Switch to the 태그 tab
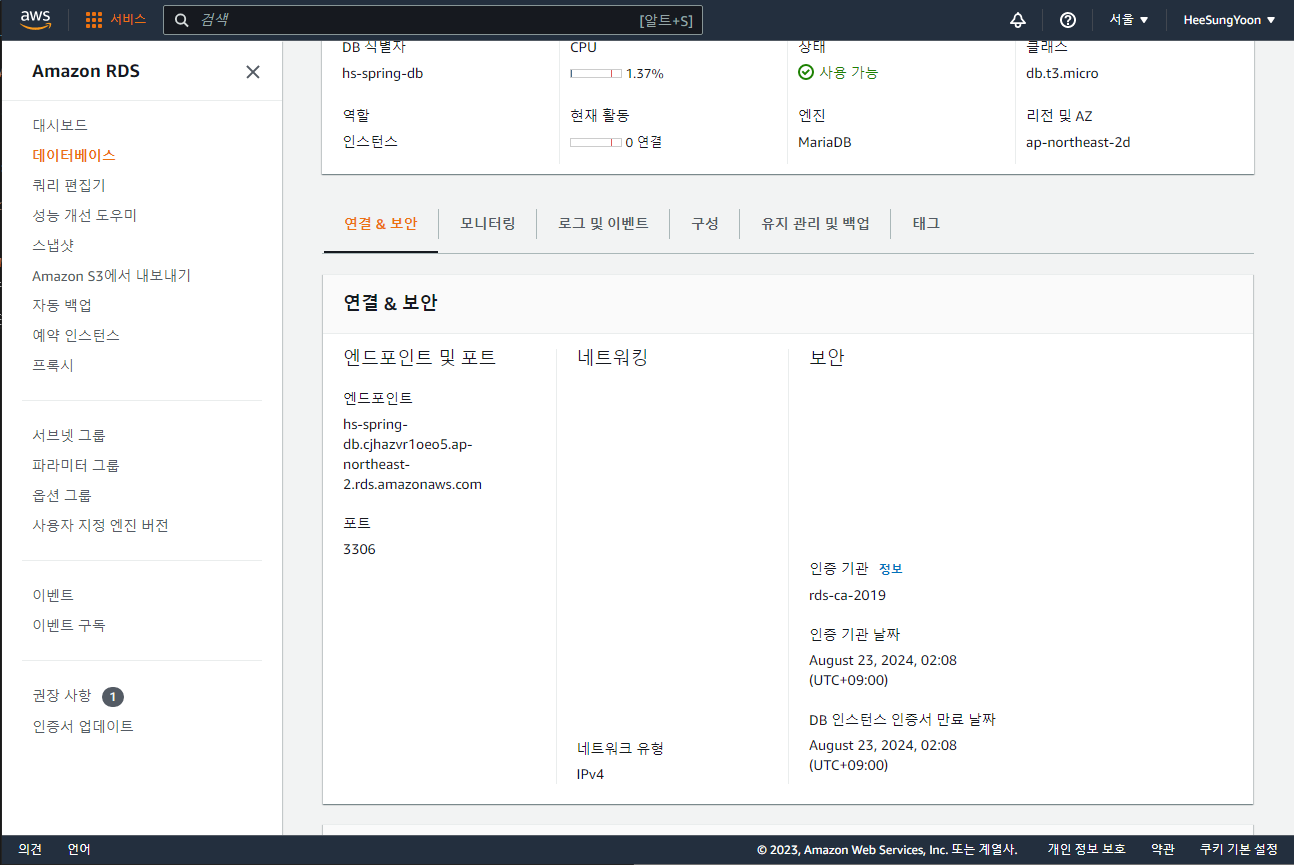 [926, 224]
